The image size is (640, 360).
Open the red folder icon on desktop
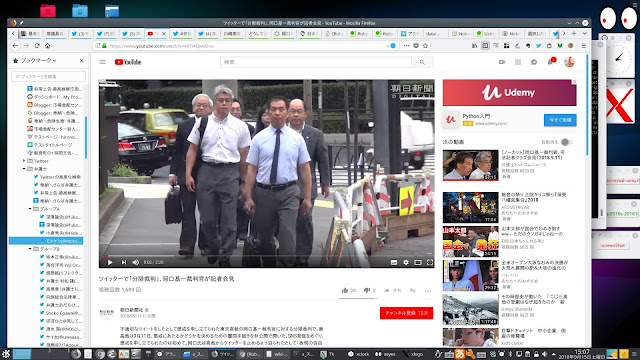click(x=48, y=11)
